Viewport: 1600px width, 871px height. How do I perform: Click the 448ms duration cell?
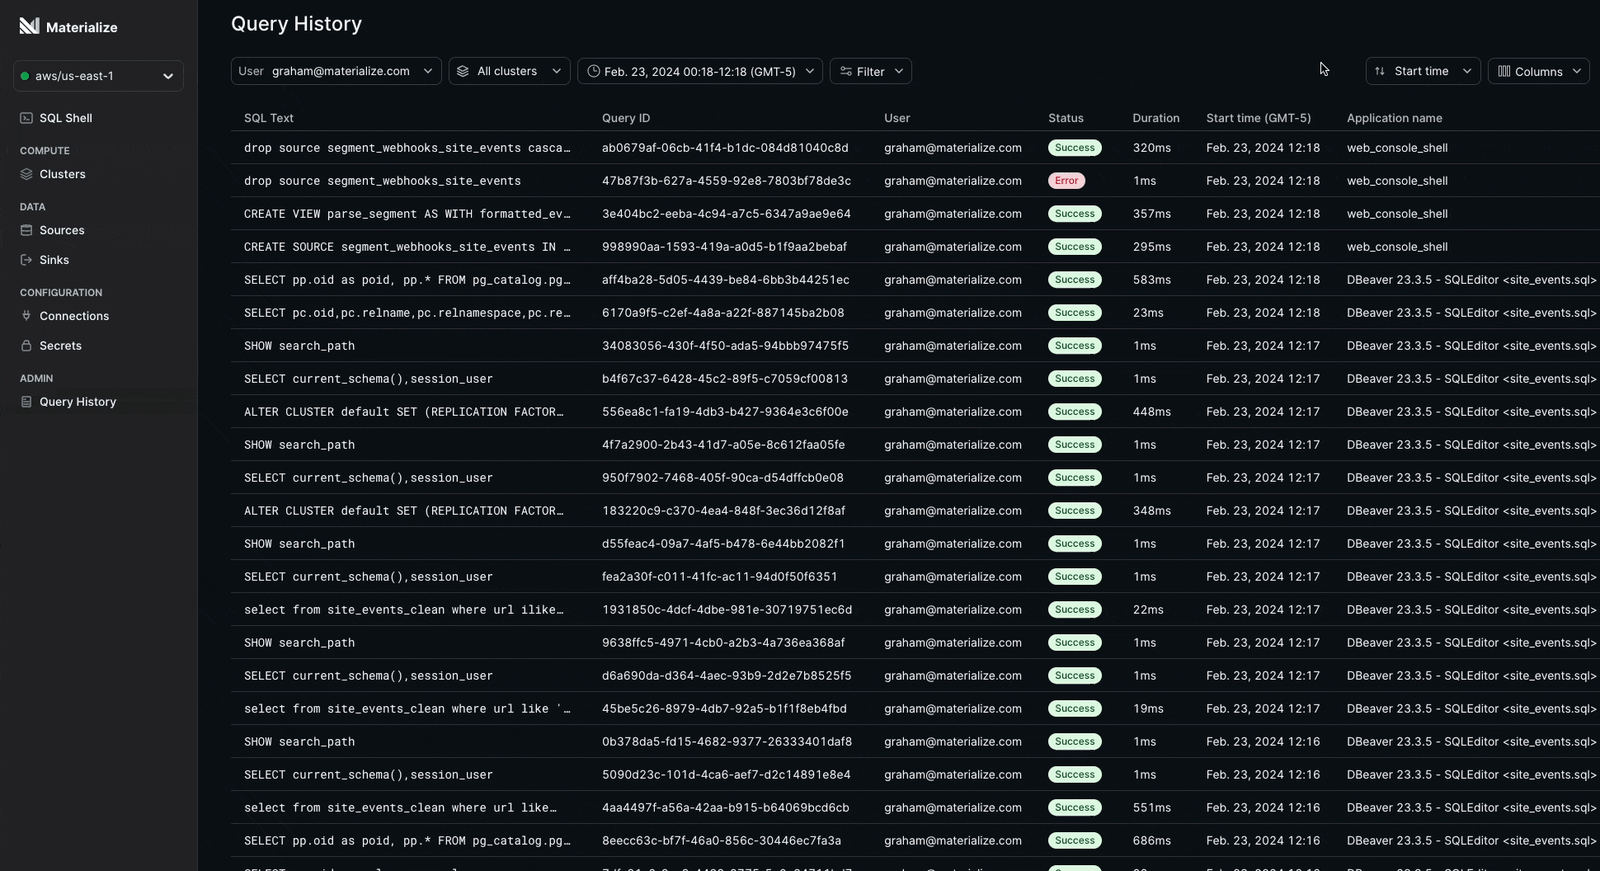click(x=1152, y=412)
